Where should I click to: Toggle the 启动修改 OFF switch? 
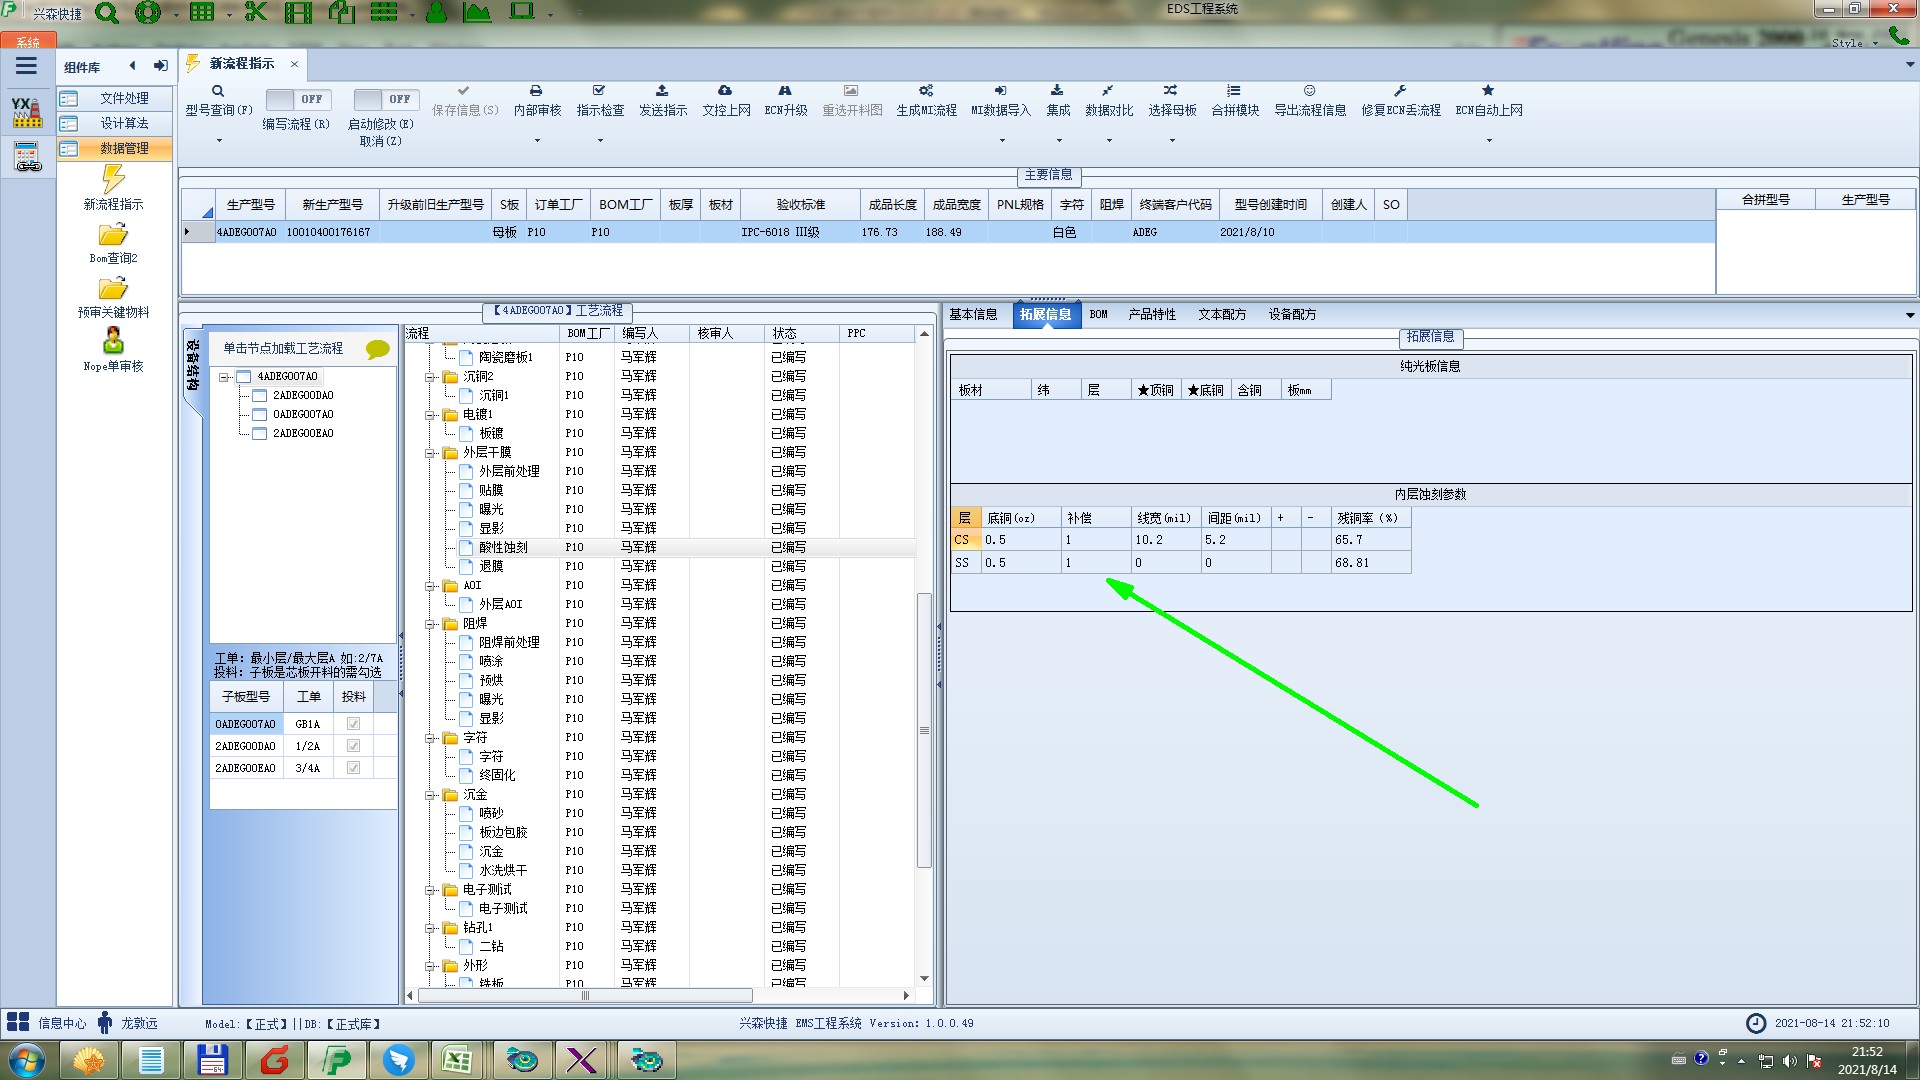385,99
